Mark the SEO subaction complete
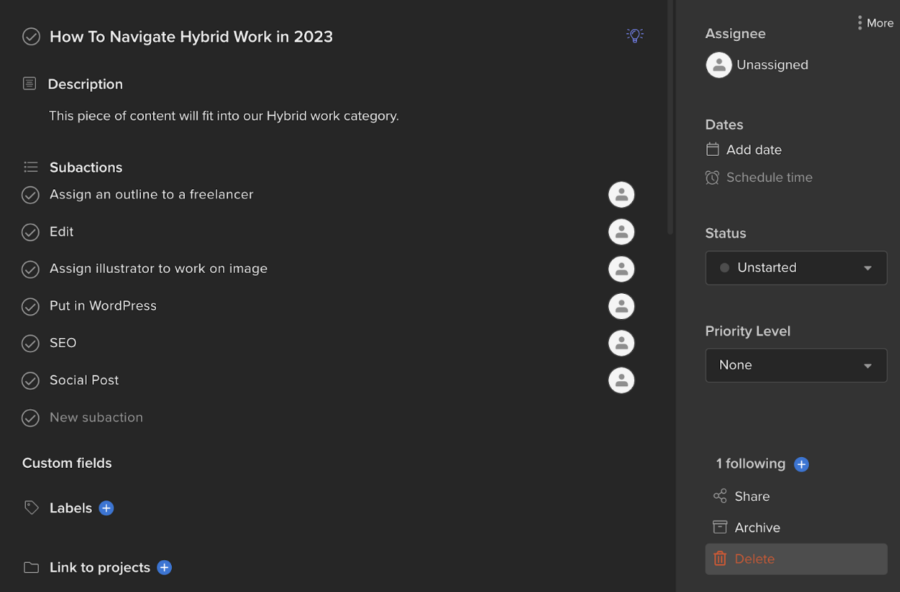Image resolution: width=900 pixels, height=592 pixels. coord(29,343)
